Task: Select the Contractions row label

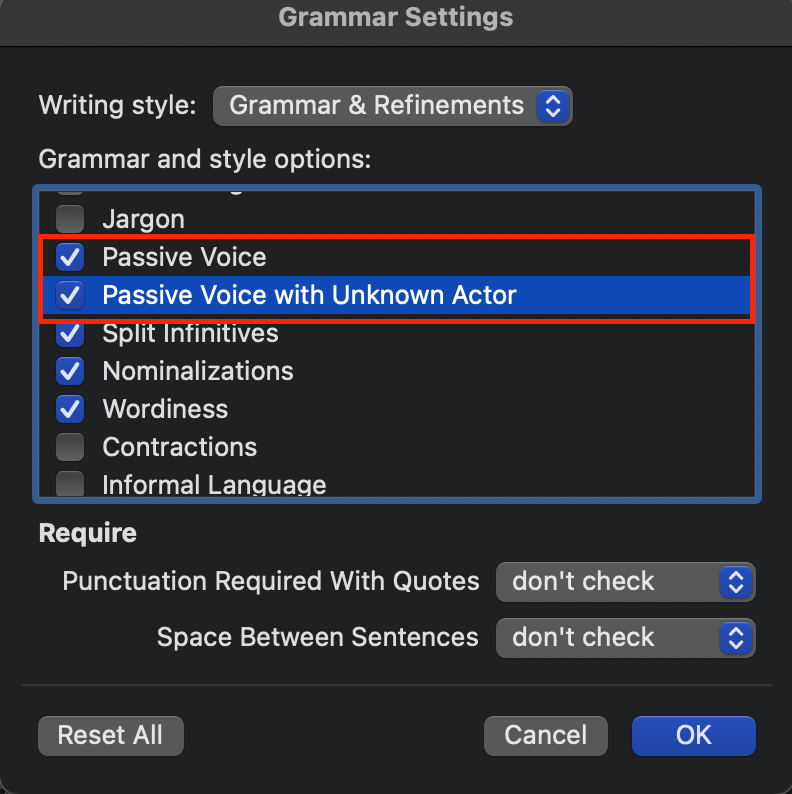Action: click(179, 447)
